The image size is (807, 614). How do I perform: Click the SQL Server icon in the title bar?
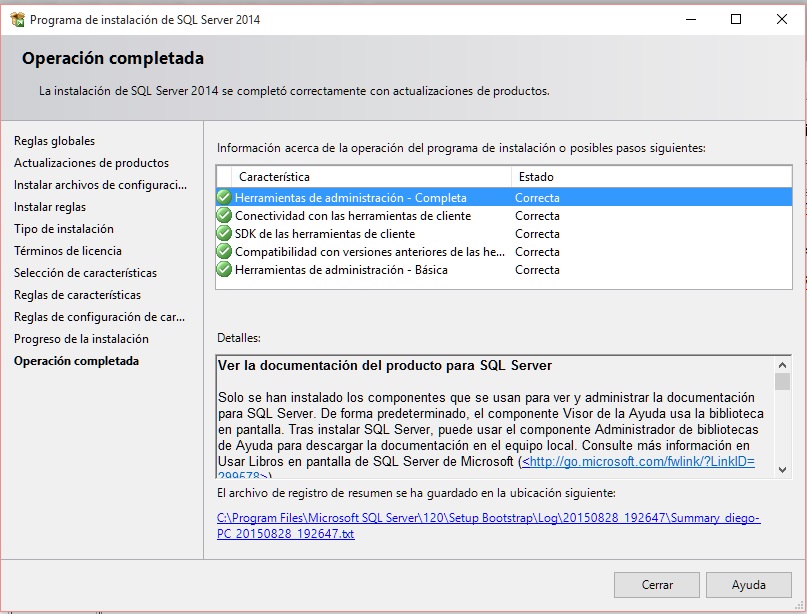[18, 18]
